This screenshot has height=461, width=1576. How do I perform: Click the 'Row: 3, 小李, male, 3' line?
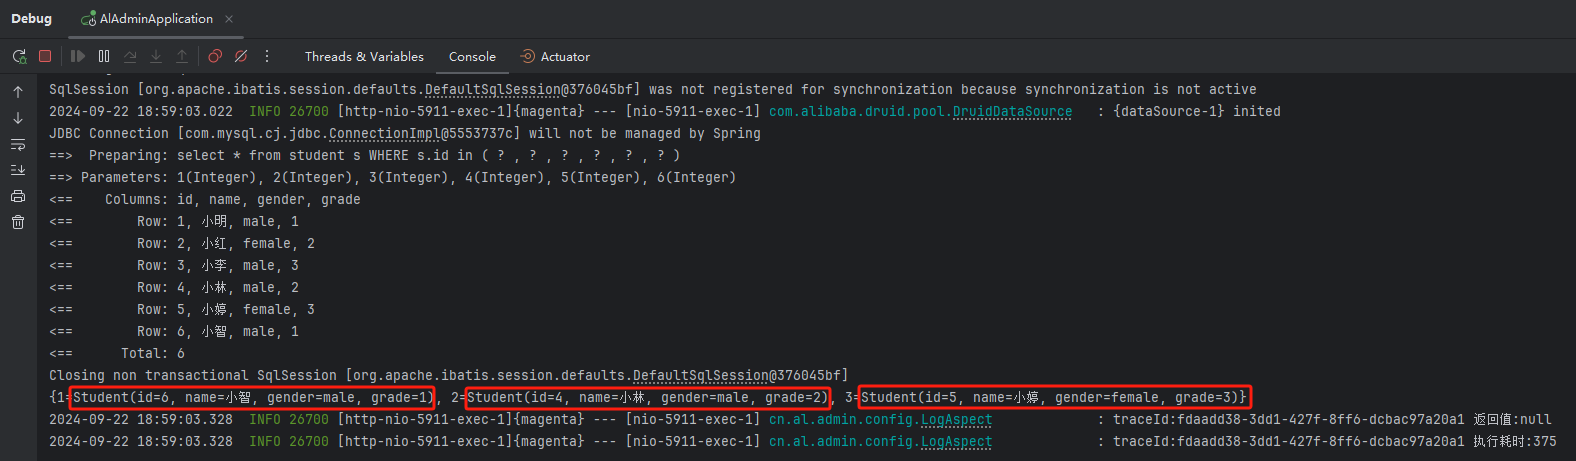(174, 266)
